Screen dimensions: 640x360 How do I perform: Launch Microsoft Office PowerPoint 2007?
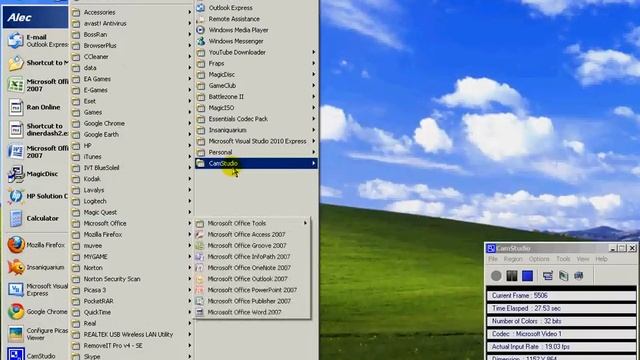[x=252, y=290]
